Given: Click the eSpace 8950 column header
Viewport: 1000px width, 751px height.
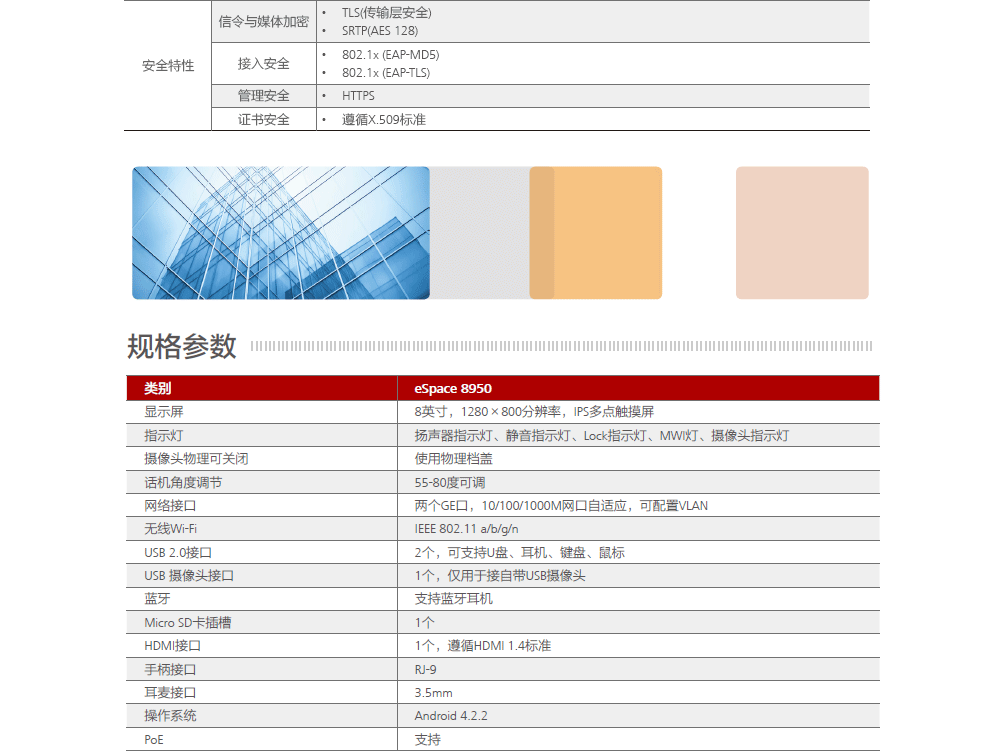Looking at the screenshot, I should 453,388.
